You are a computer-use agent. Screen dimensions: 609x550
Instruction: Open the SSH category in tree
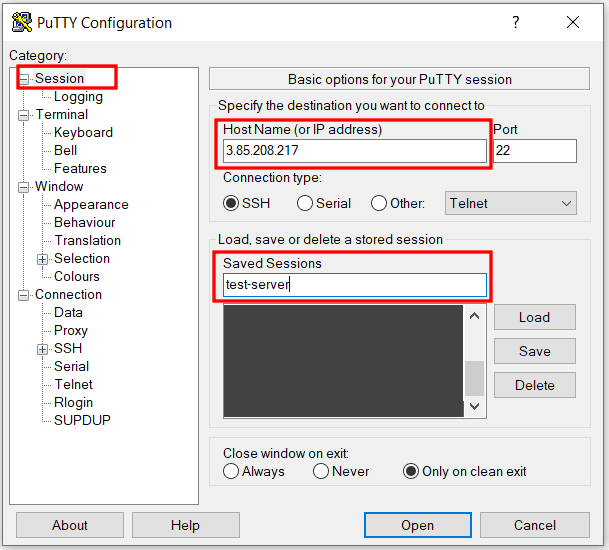68,348
